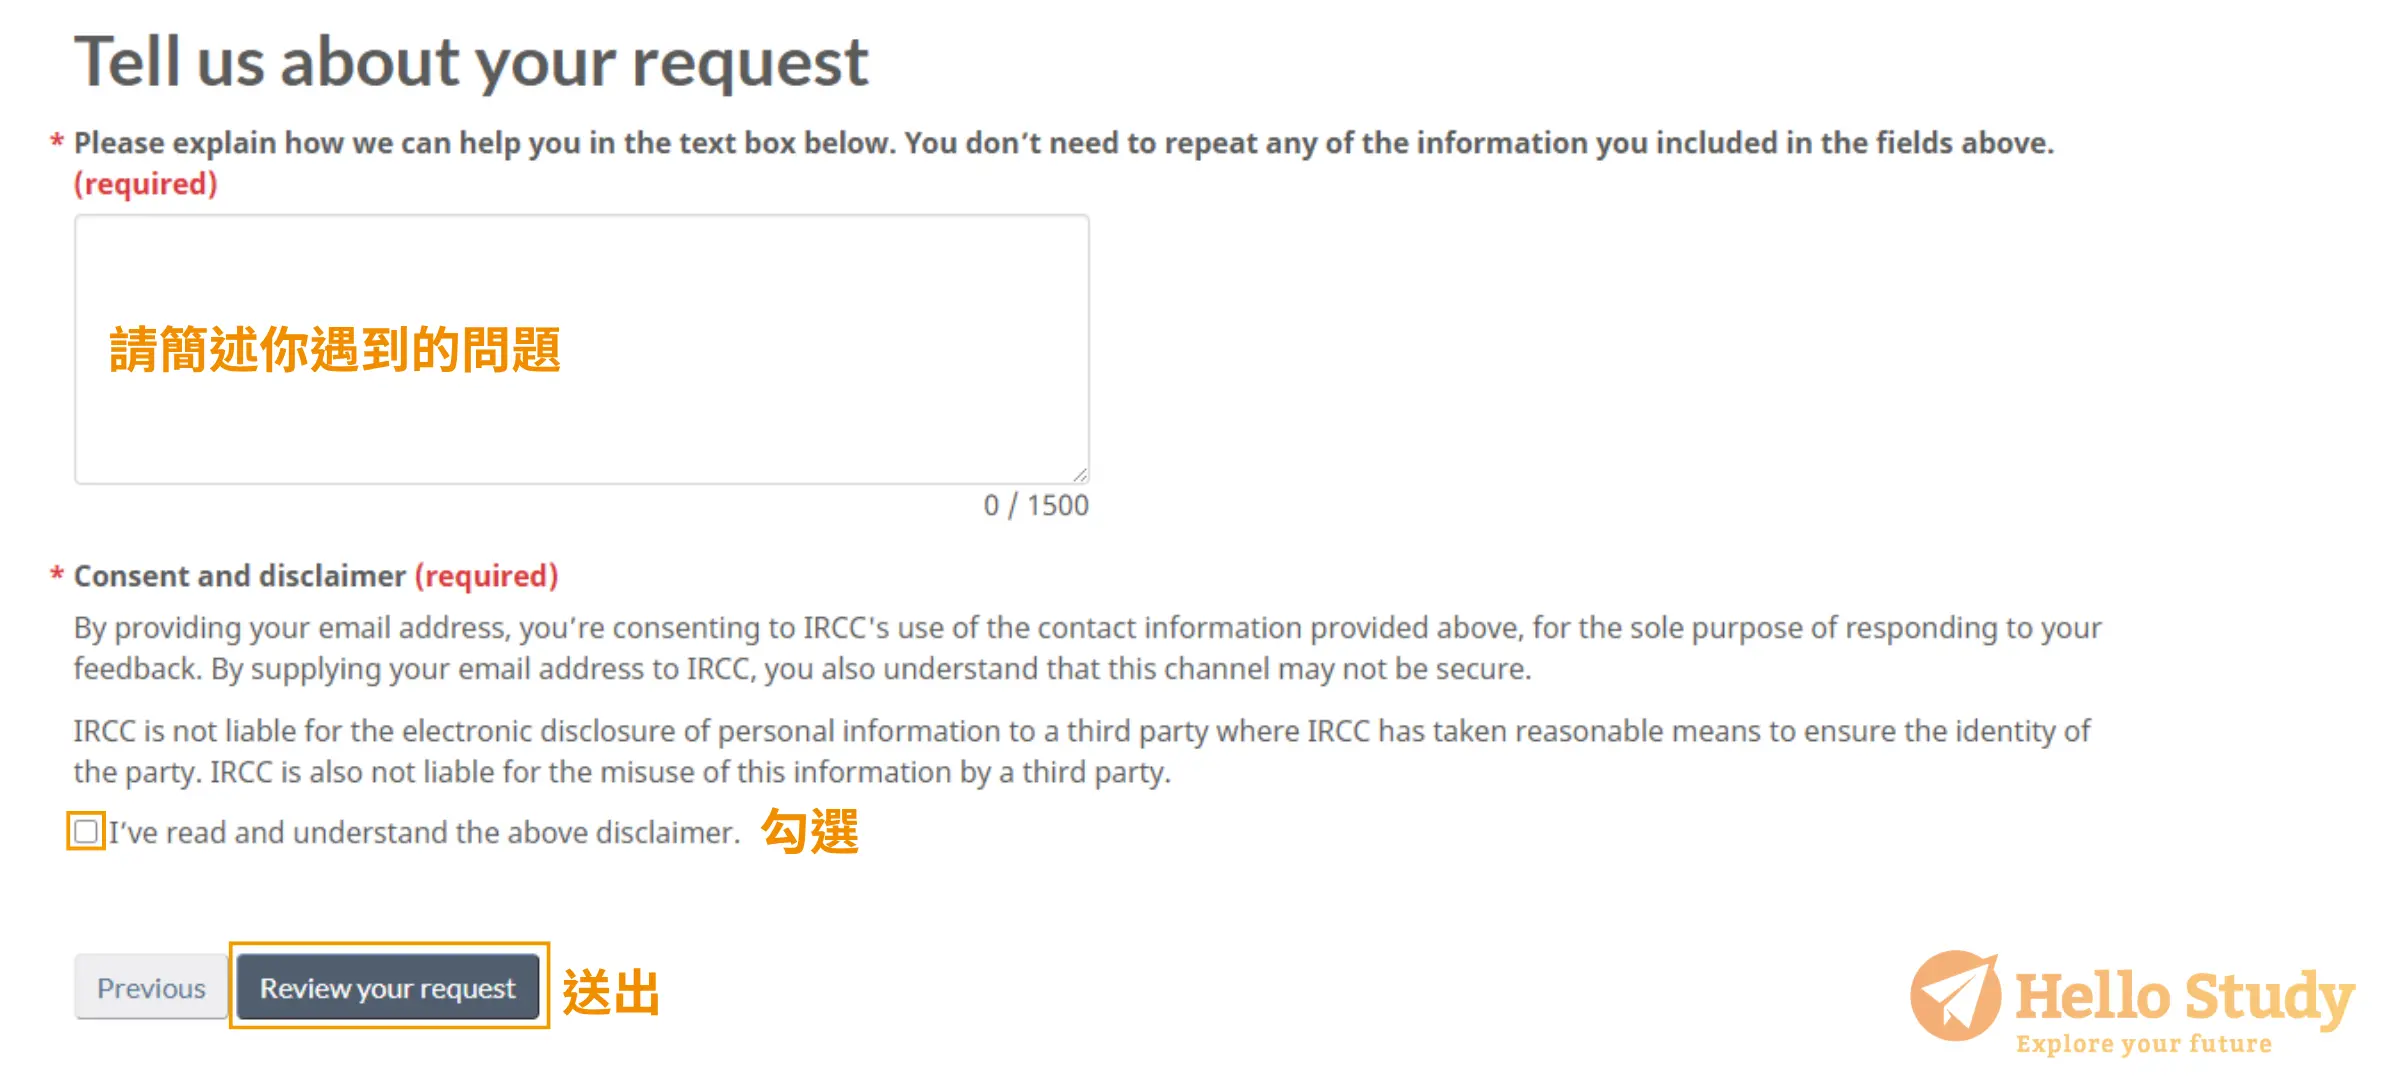Click the Hello Study brand name text

2185,995
